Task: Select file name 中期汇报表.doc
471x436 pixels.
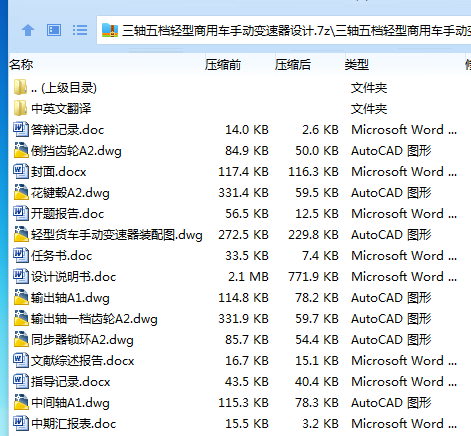Action: [x=73, y=424]
